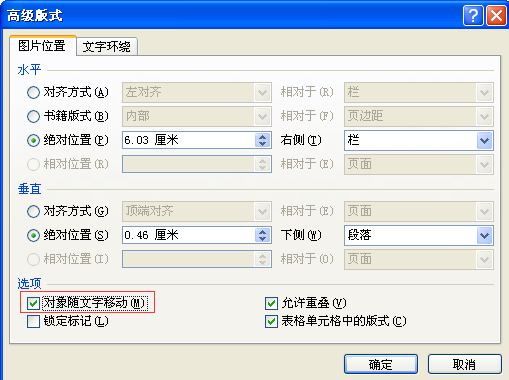Image resolution: width=509 pixels, height=380 pixels.
Task: Click the 确定 button
Action: (381, 364)
